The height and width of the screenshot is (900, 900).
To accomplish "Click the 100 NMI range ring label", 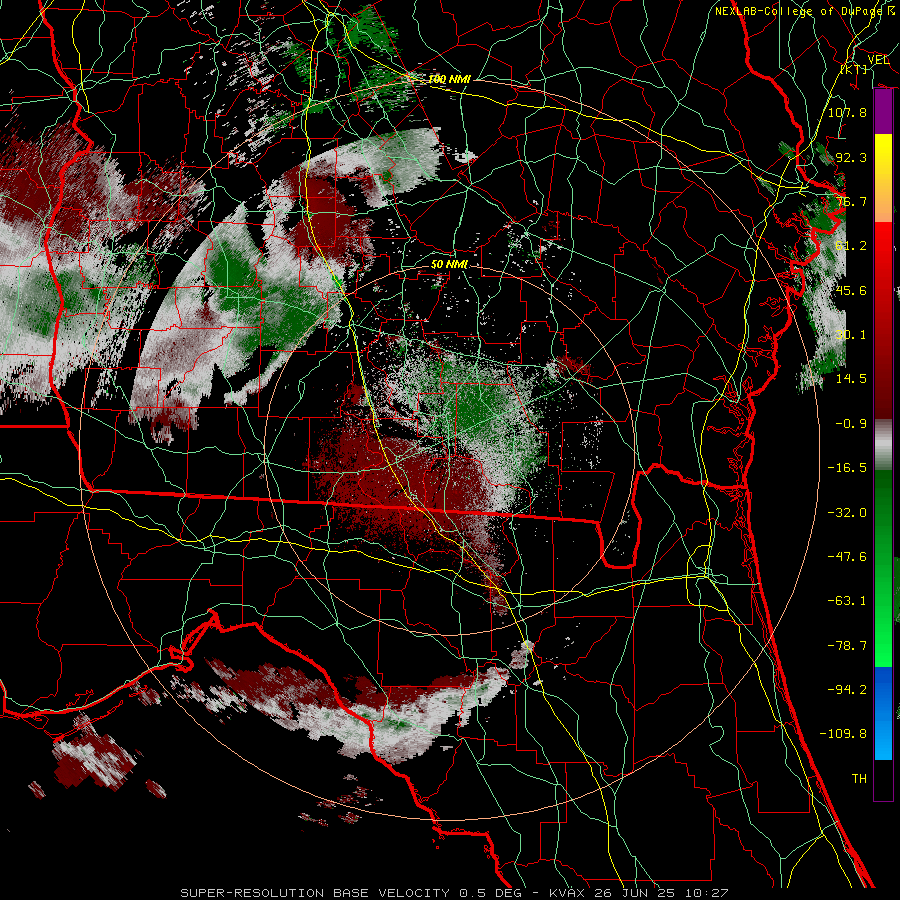I will (x=449, y=79).
